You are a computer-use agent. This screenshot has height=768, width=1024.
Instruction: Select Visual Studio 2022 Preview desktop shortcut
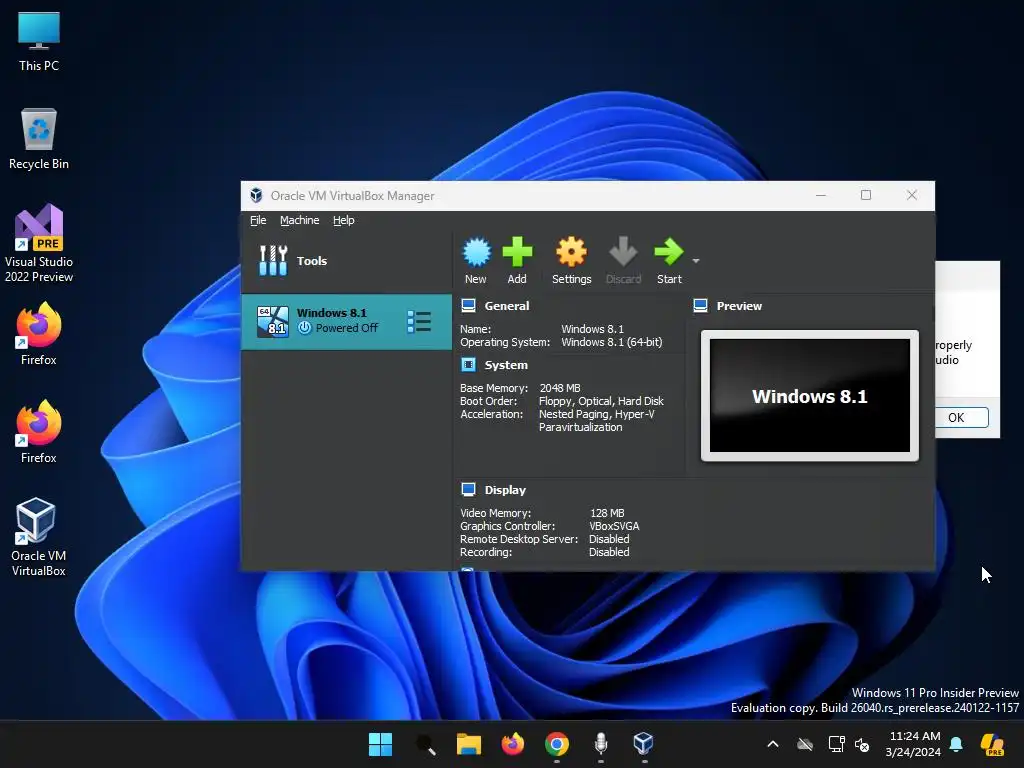[39, 243]
